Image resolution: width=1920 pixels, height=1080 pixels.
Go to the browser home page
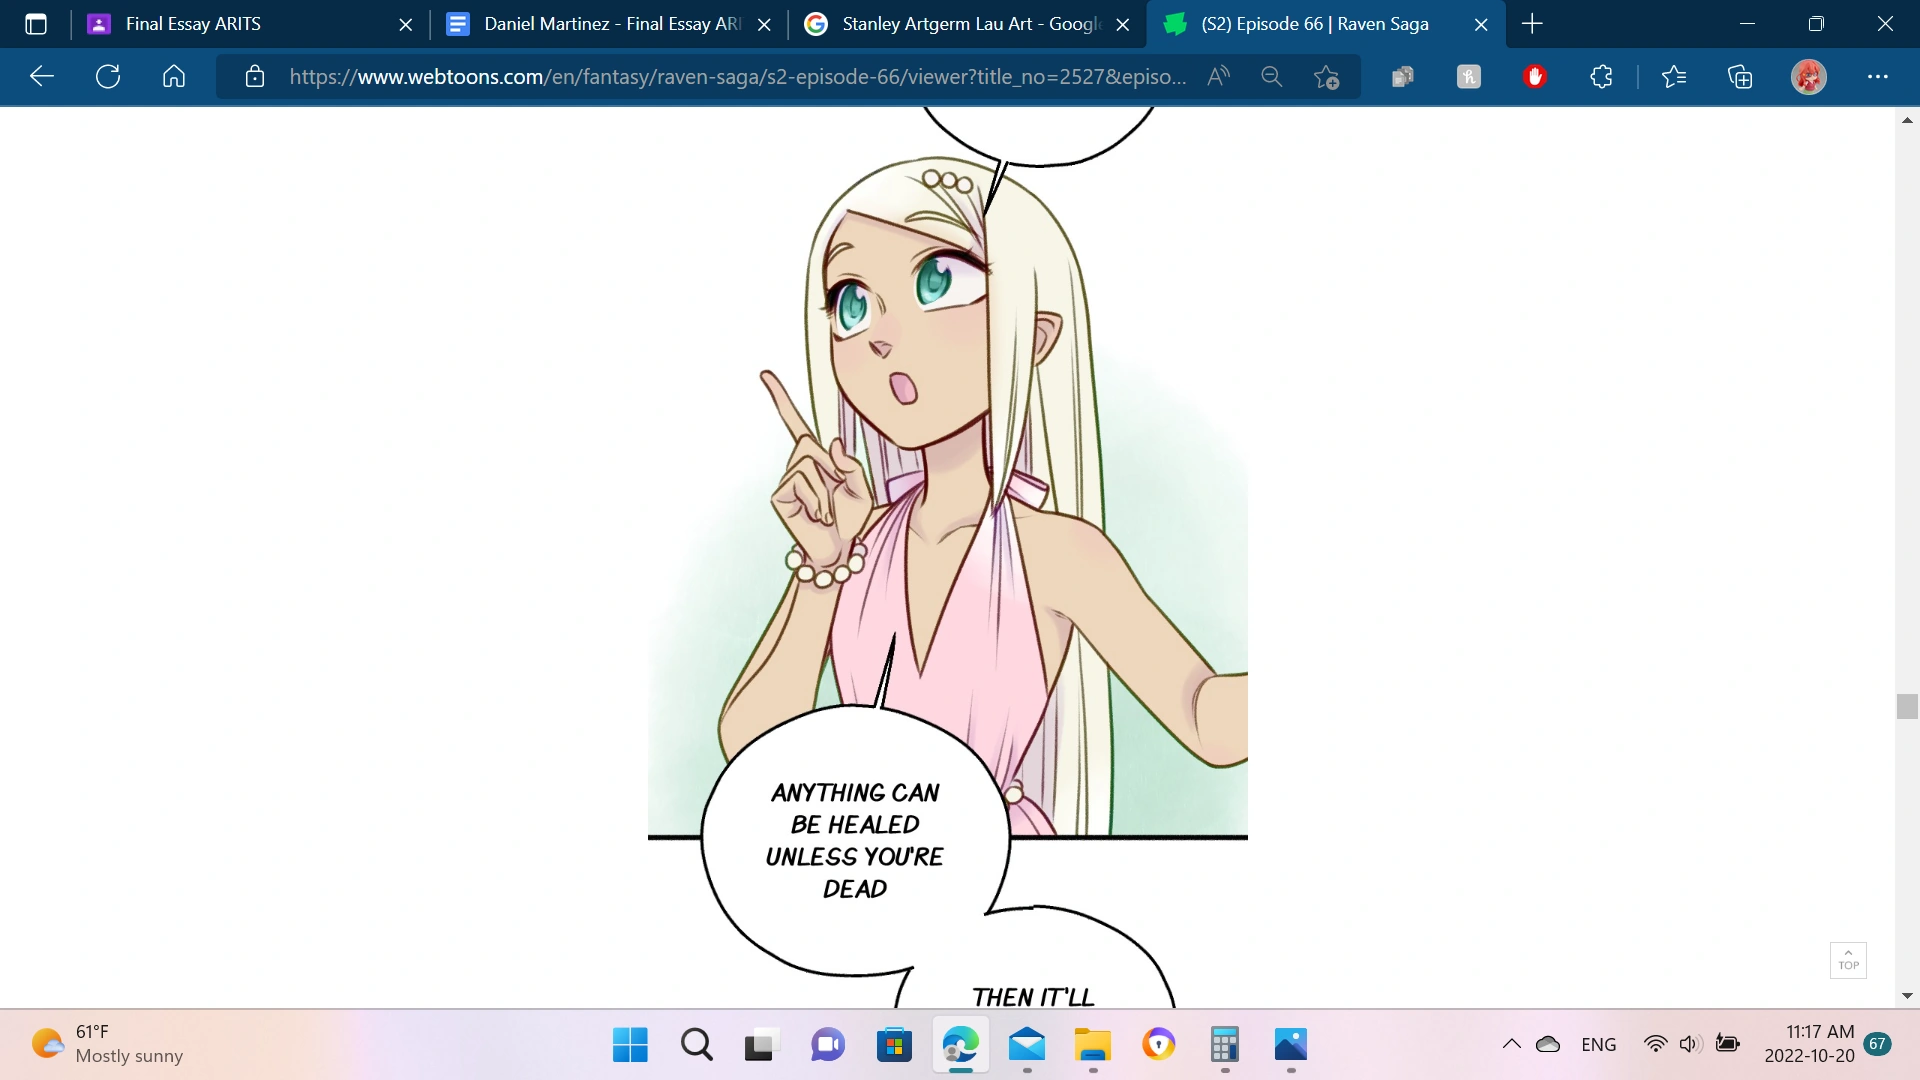(x=174, y=76)
